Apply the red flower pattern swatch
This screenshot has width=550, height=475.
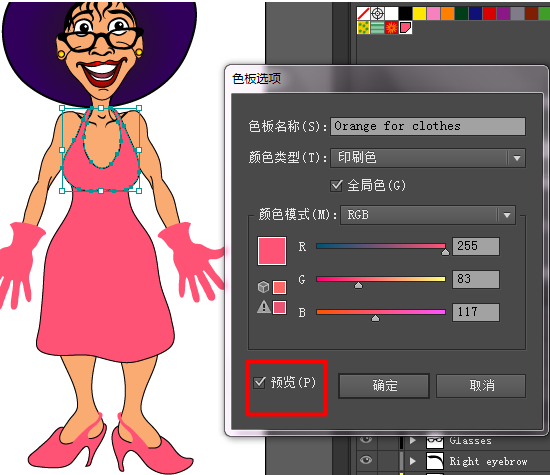coord(391,28)
